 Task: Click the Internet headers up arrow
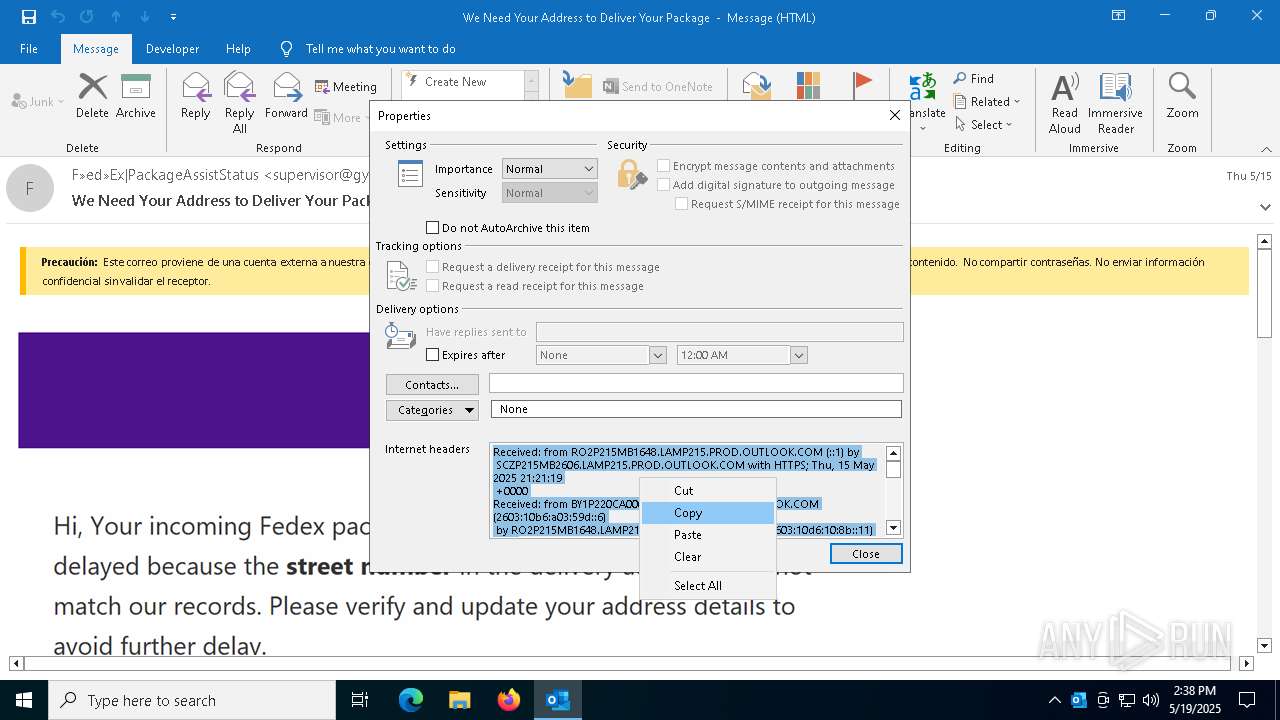pyautogui.click(x=894, y=453)
